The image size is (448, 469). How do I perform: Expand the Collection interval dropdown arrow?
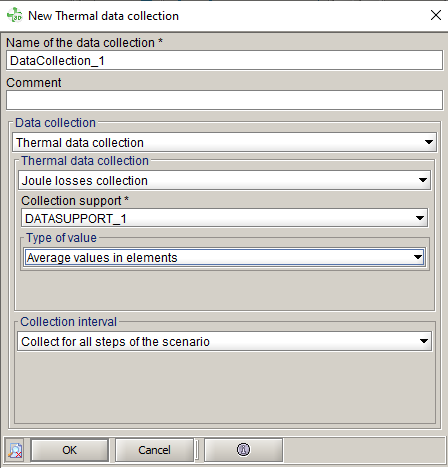coord(424,341)
